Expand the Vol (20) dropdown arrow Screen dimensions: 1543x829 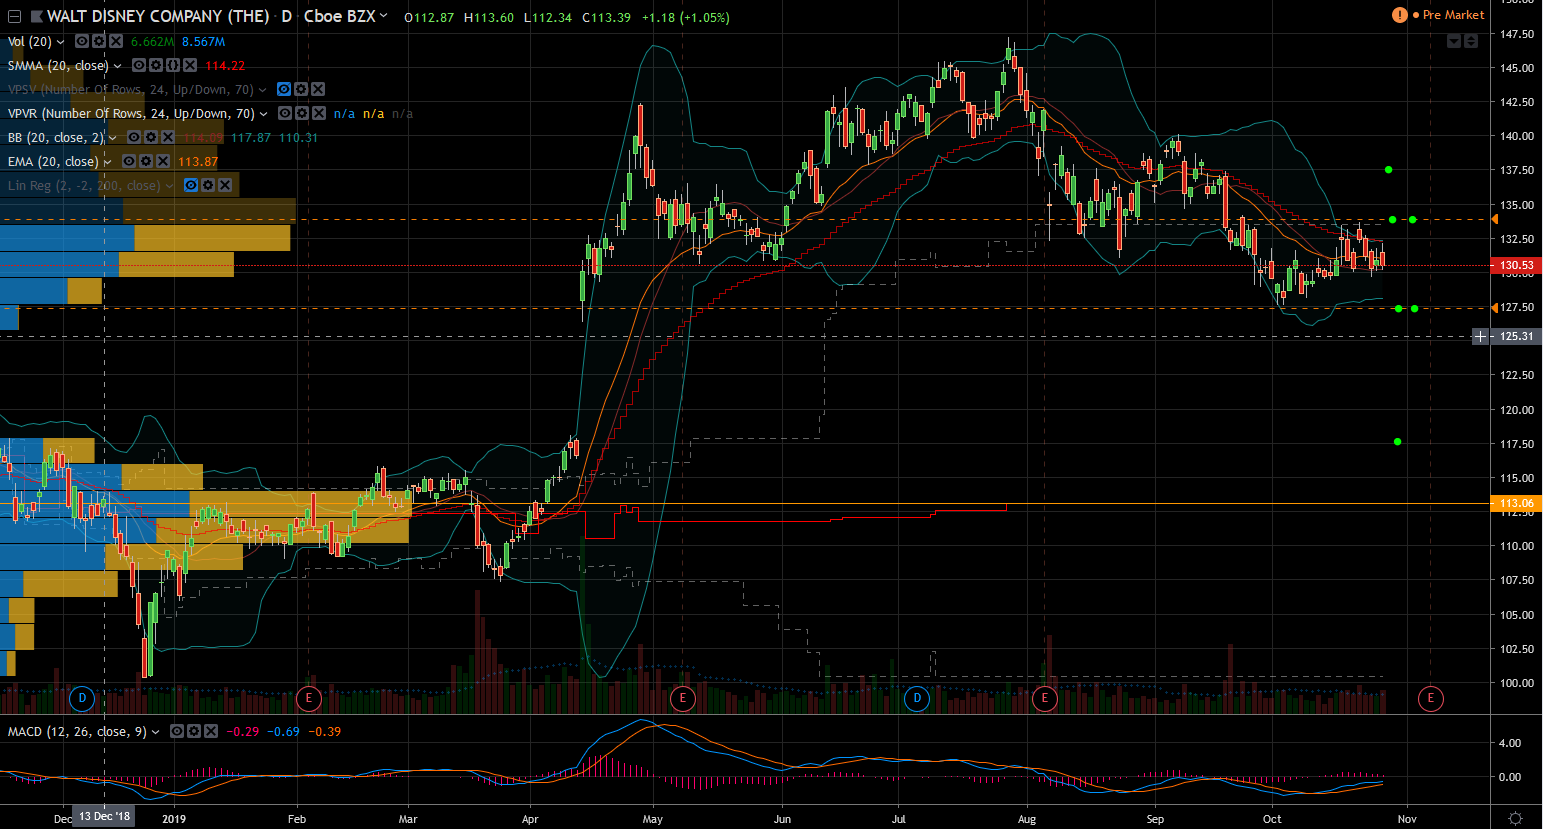pos(61,42)
